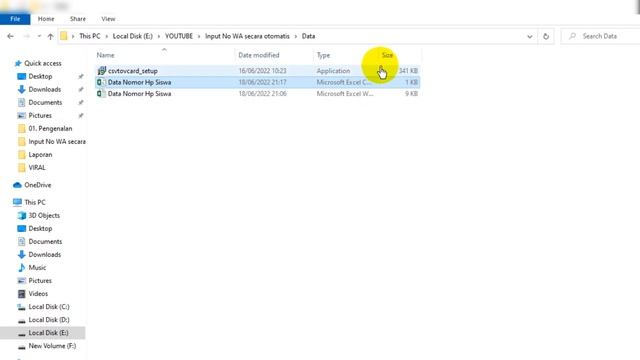The width and height of the screenshot is (640, 360).
Task: Click the Microsoft Excel W... type cell
Action: pyautogui.click(x=344, y=93)
